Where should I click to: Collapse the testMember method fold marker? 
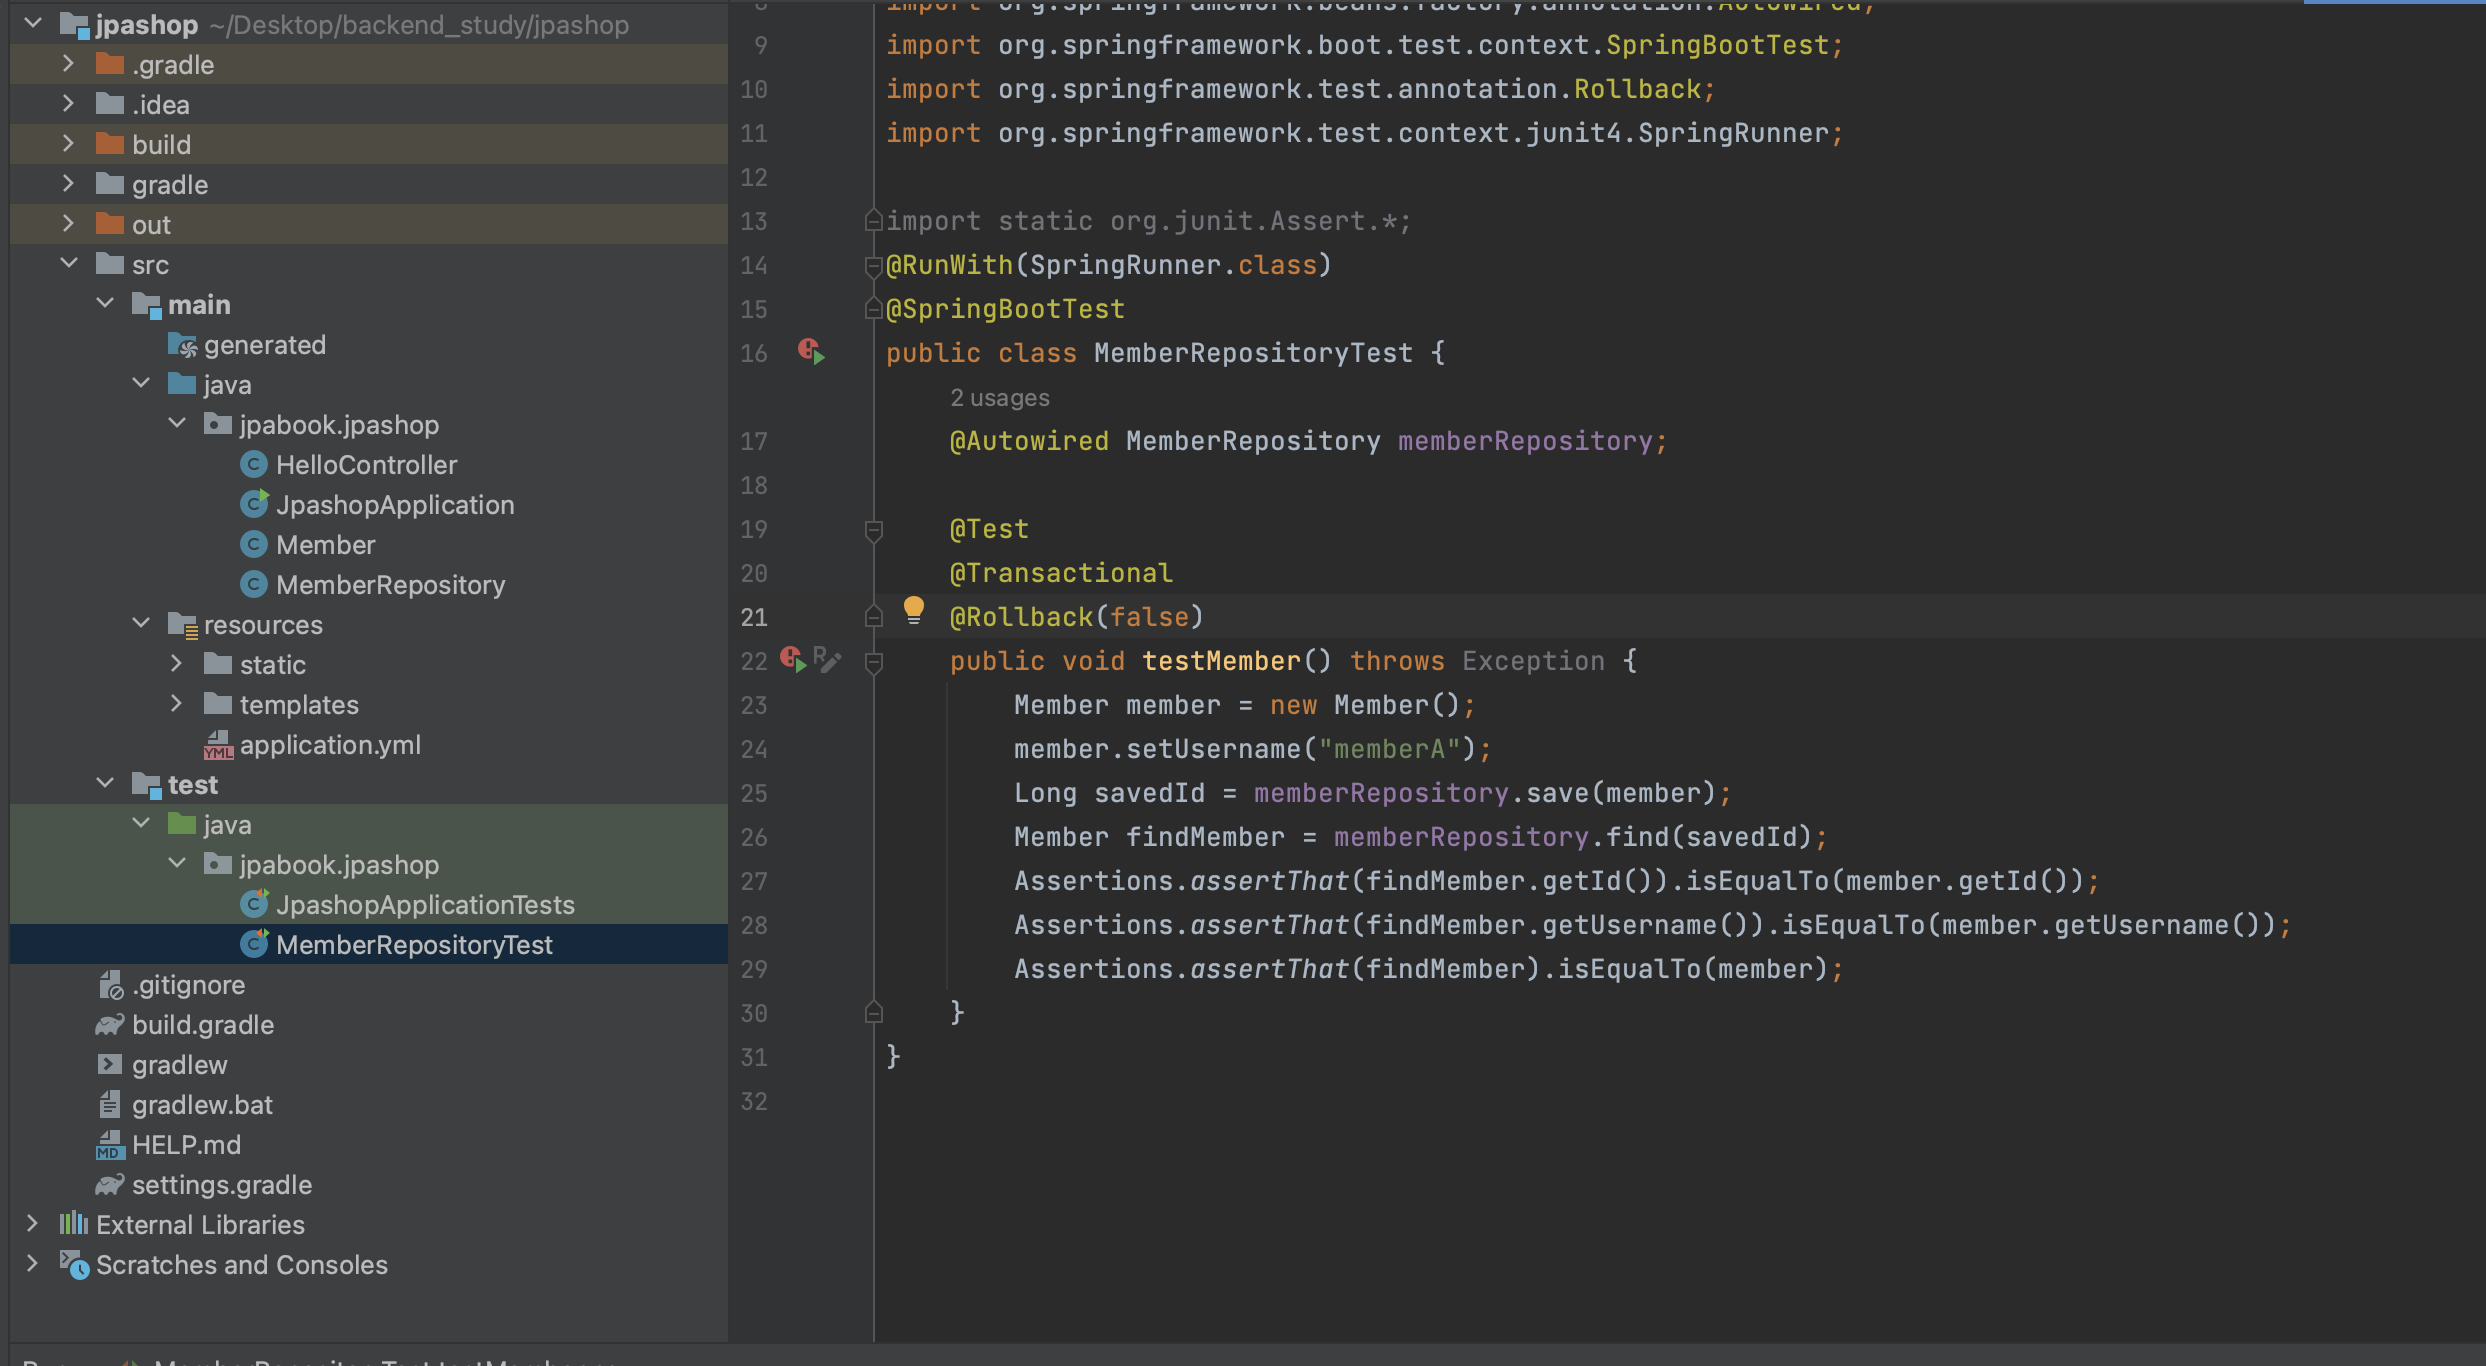pyautogui.click(x=873, y=662)
